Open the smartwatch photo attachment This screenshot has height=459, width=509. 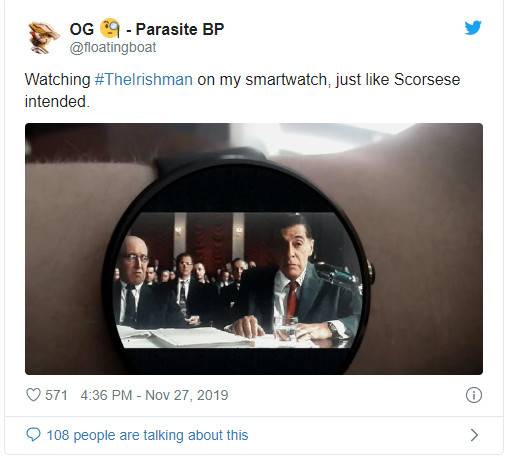pyautogui.click(x=254, y=249)
